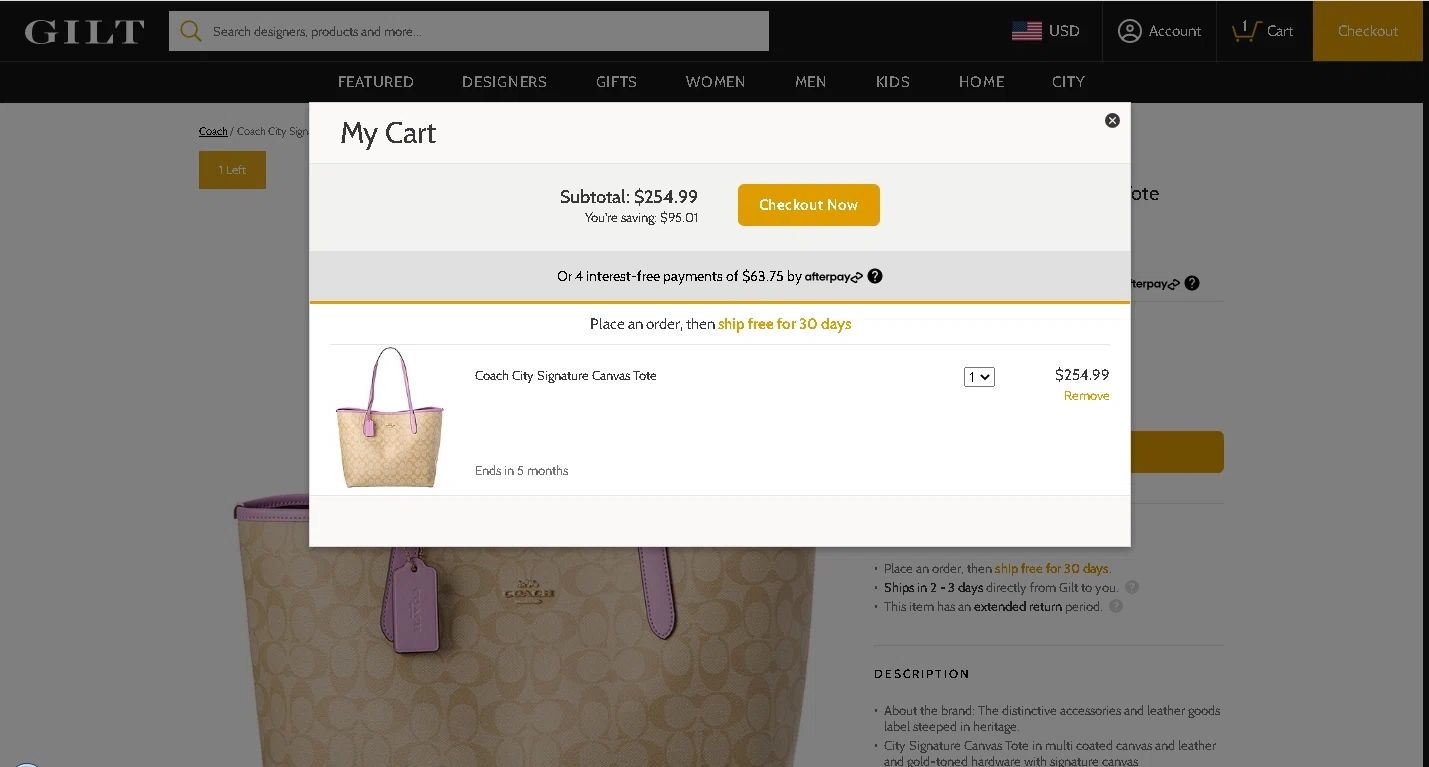Open the HOME menu

981,82
